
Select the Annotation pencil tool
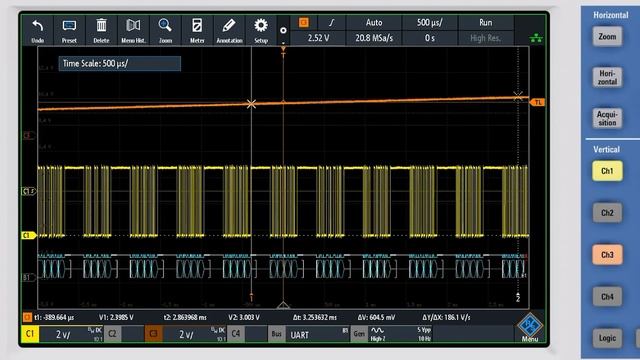[x=229, y=30]
